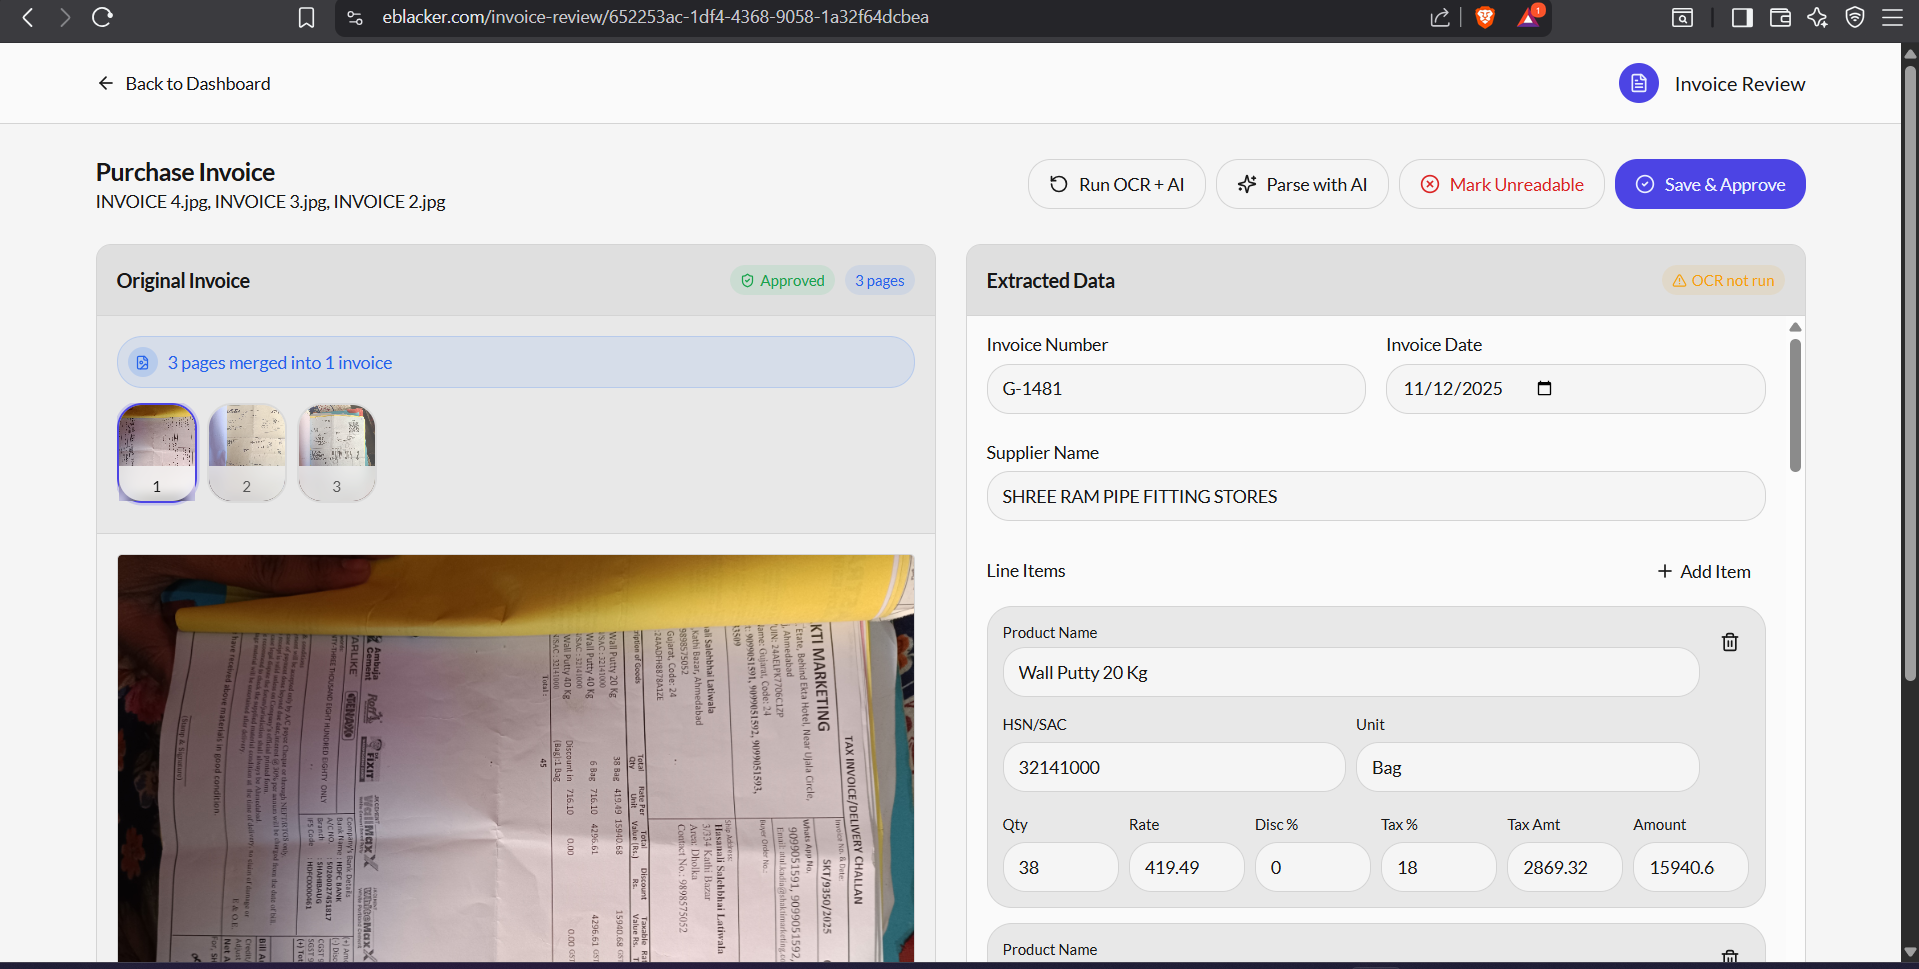
Task: Toggle the browser sidebar panel icon
Action: [x=1742, y=17]
